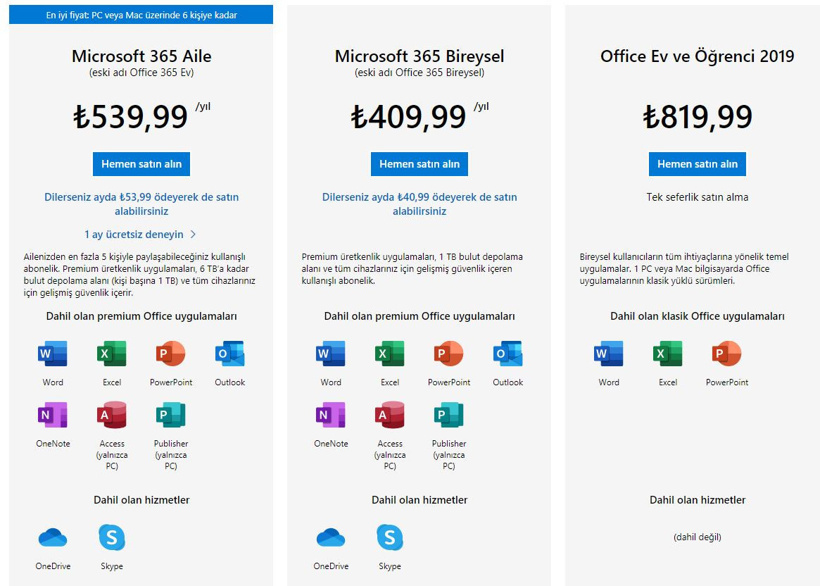Select the Word icon in Microsoft 365 Aile plan
The image size is (820, 586).
coord(53,355)
